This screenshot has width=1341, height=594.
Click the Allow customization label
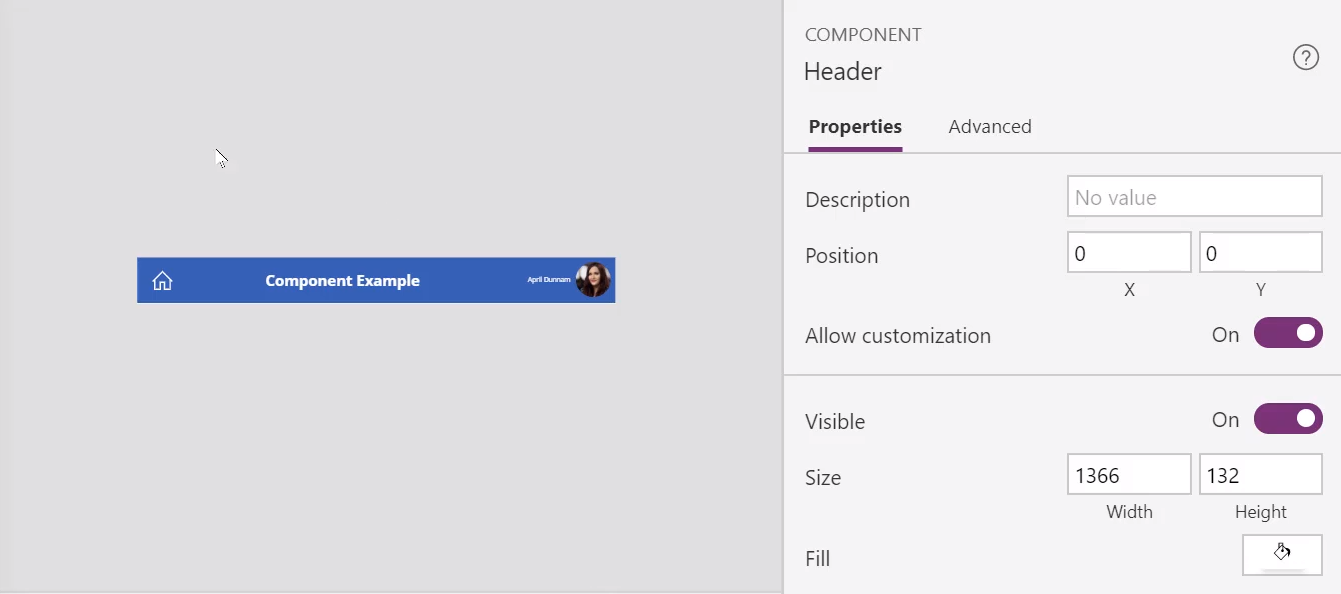[898, 336]
